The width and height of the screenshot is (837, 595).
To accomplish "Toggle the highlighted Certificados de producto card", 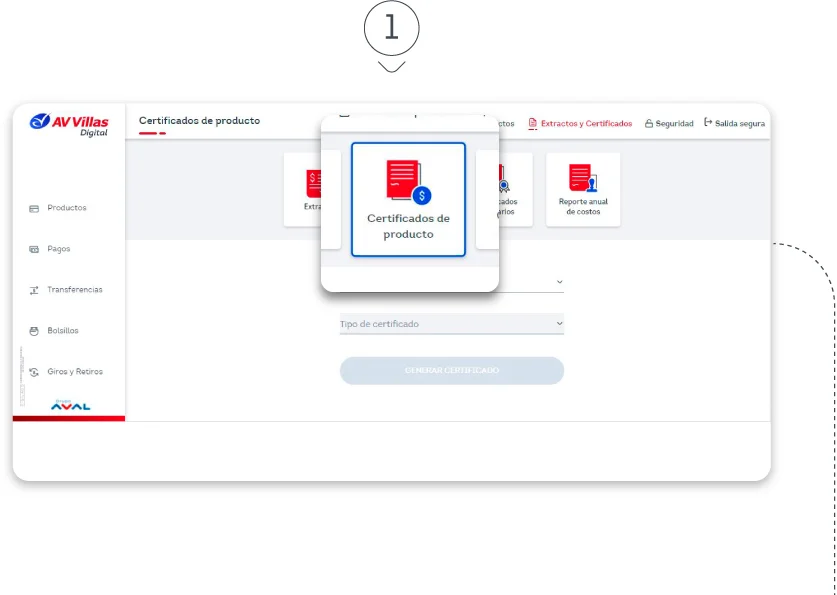I will point(408,200).
